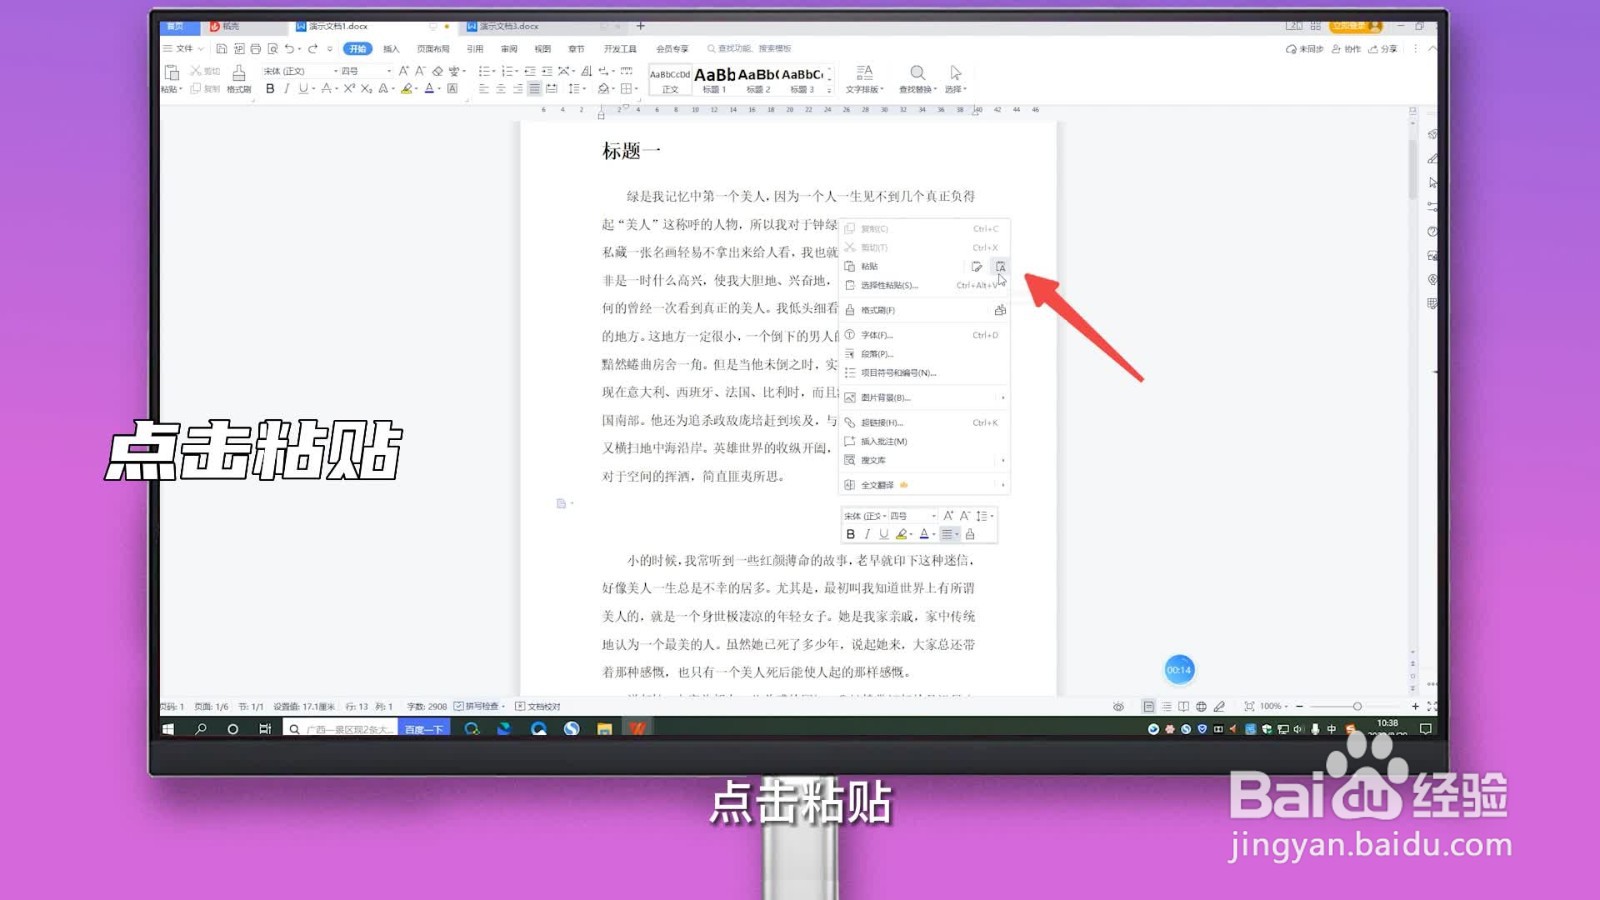1600x900 pixels.
Task: Click the 文字排版 button in the ribbon
Action: [x=864, y=79]
